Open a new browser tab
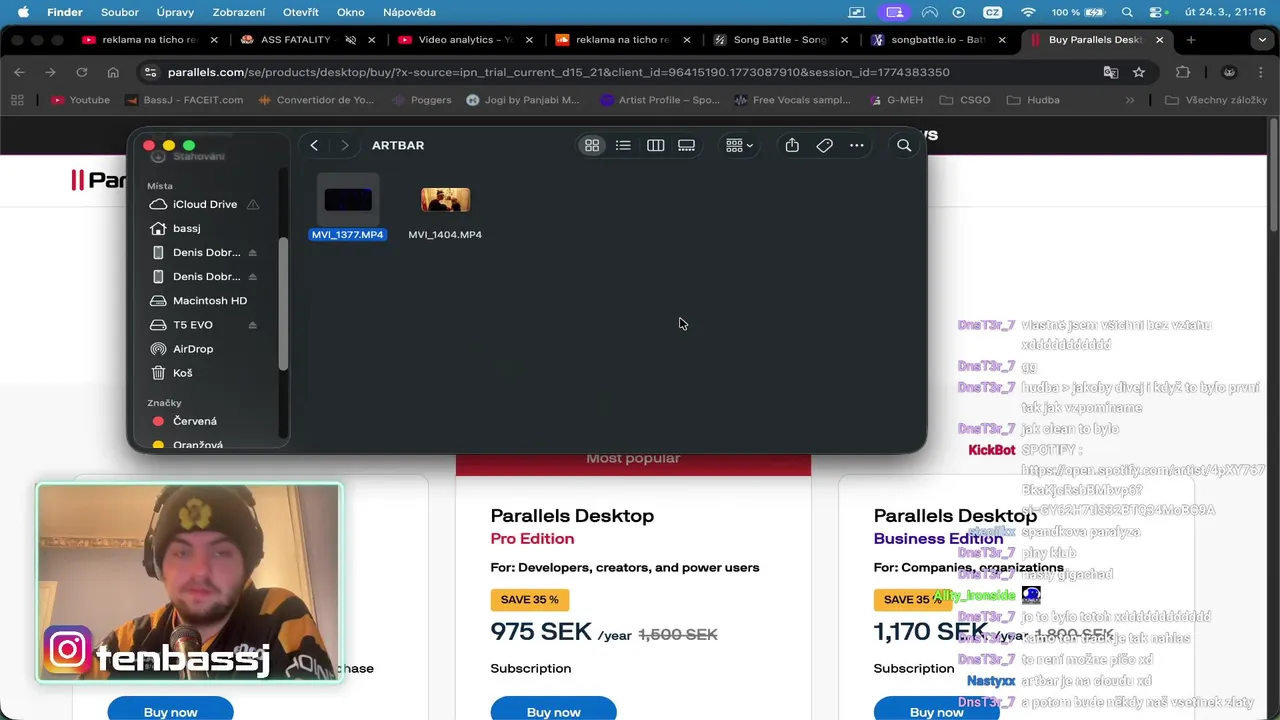 pyautogui.click(x=1191, y=40)
